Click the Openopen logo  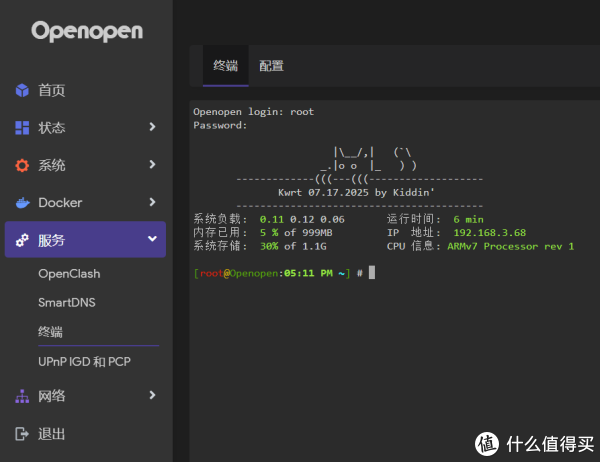(x=86, y=31)
